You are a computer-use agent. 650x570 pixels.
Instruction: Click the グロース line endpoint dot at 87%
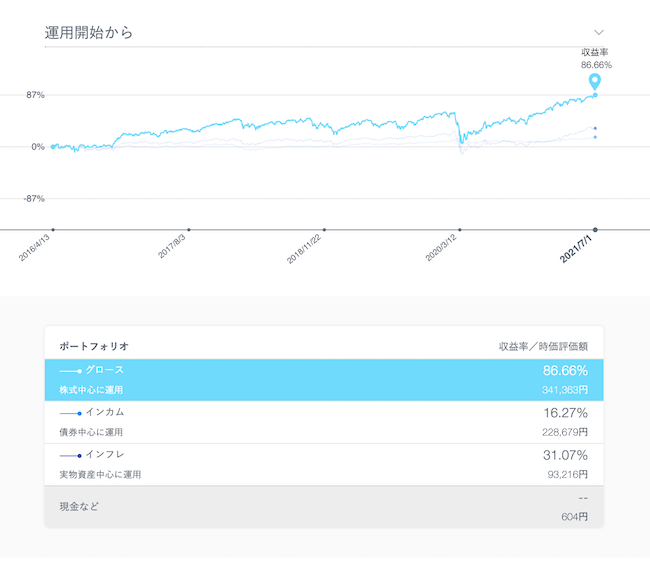pos(595,95)
